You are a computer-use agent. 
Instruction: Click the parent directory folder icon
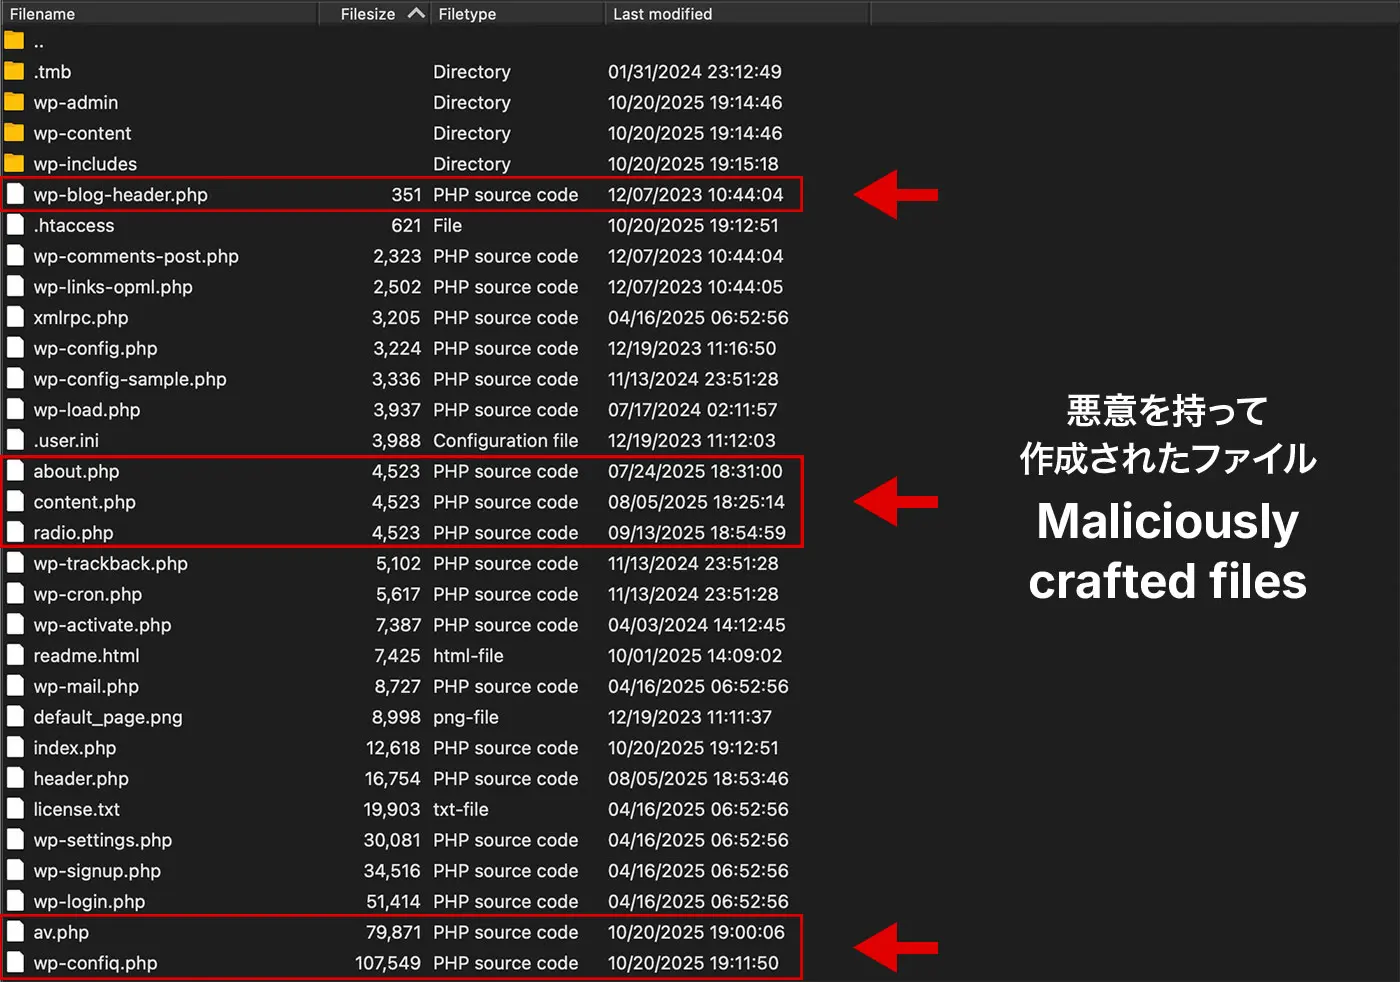tap(14, 41)
